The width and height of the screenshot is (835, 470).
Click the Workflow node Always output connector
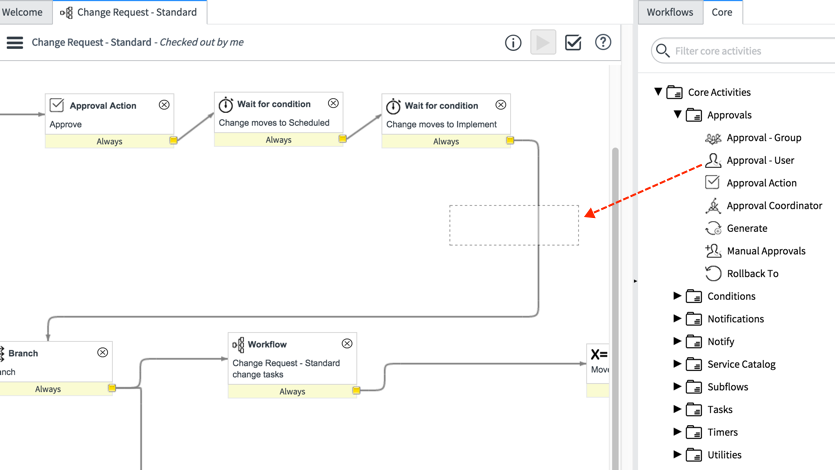356,391
